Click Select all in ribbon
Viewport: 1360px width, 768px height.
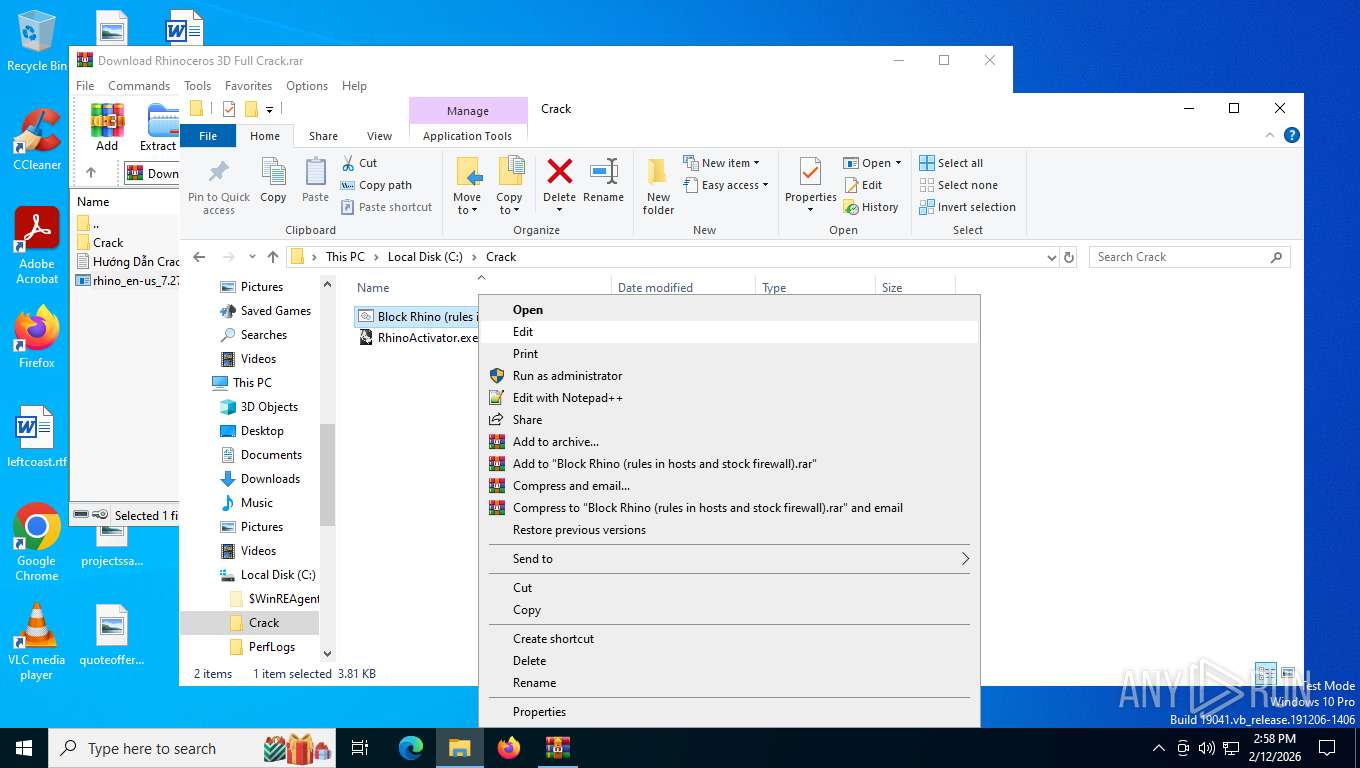(x=951, y=163)
